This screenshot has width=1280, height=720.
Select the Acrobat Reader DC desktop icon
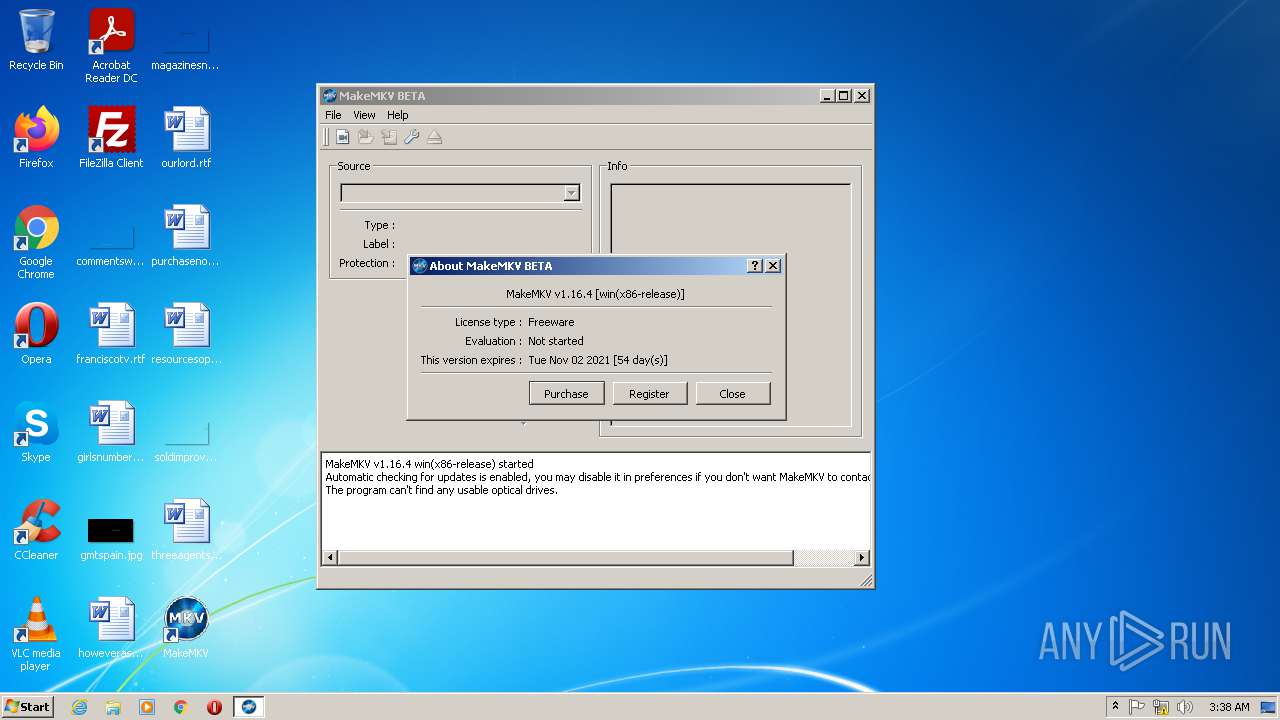click(111, 46)
